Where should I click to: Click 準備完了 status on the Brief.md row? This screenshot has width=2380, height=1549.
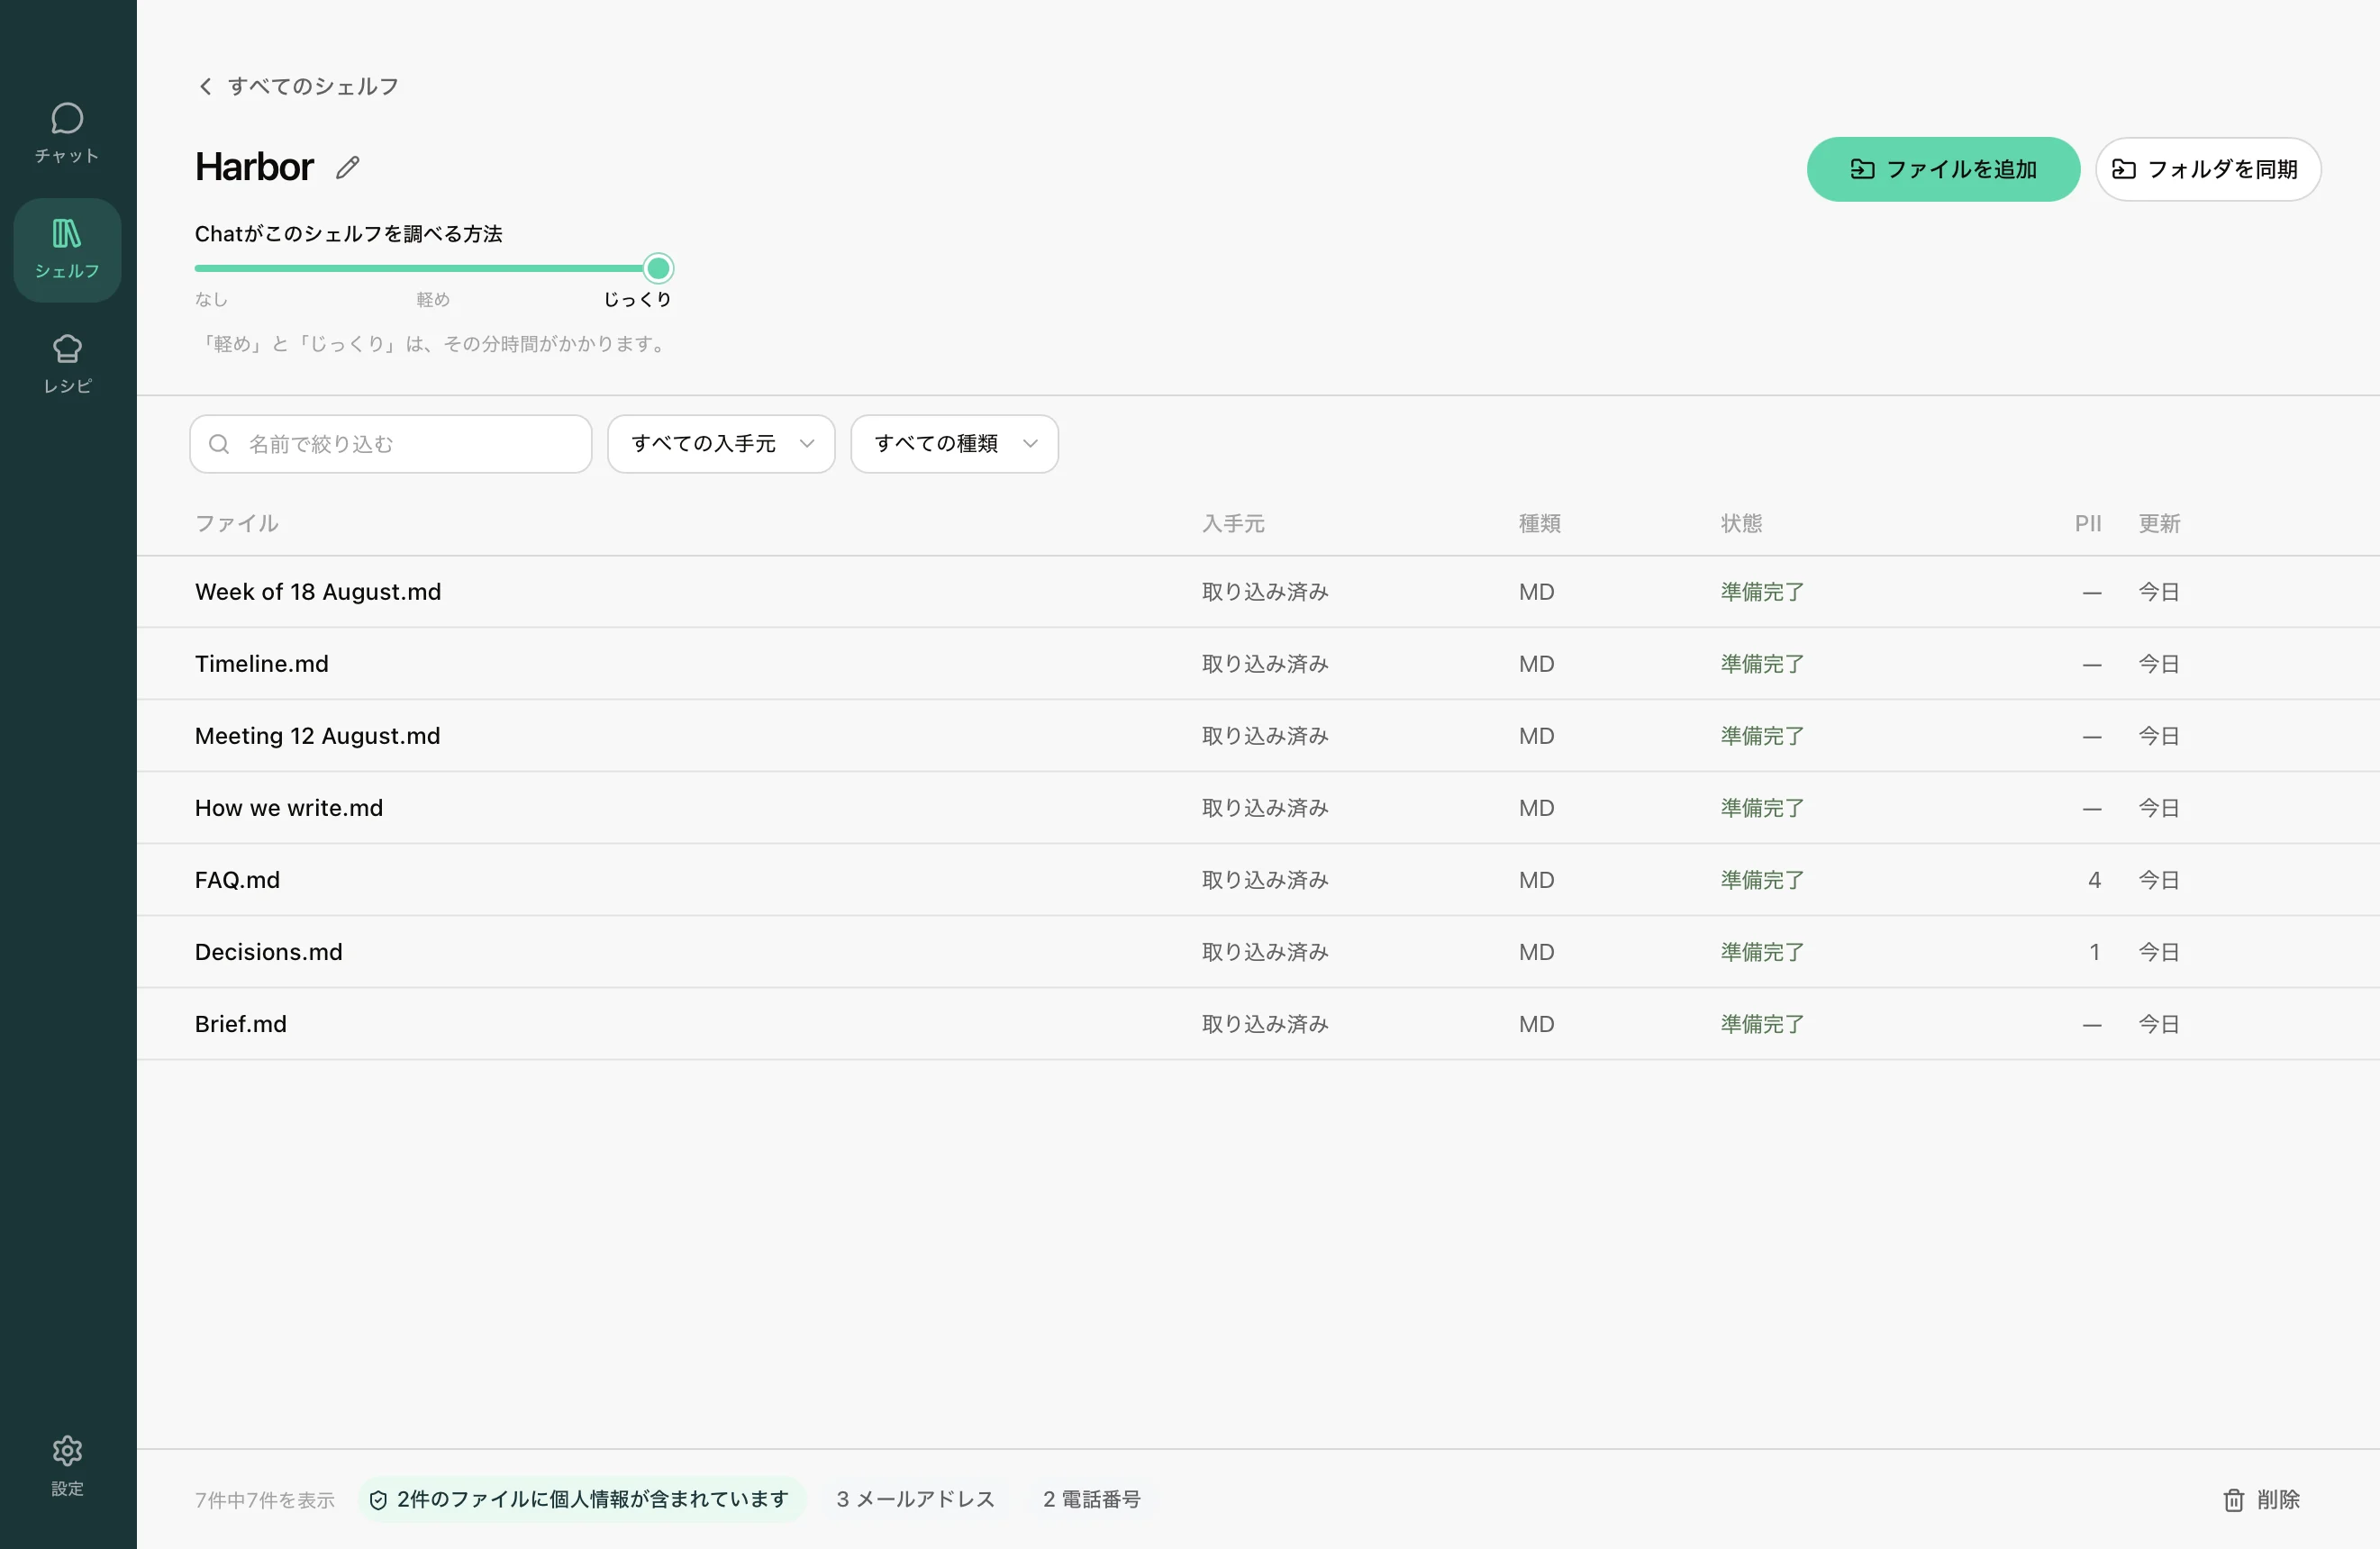[x=1762, y=1023]
